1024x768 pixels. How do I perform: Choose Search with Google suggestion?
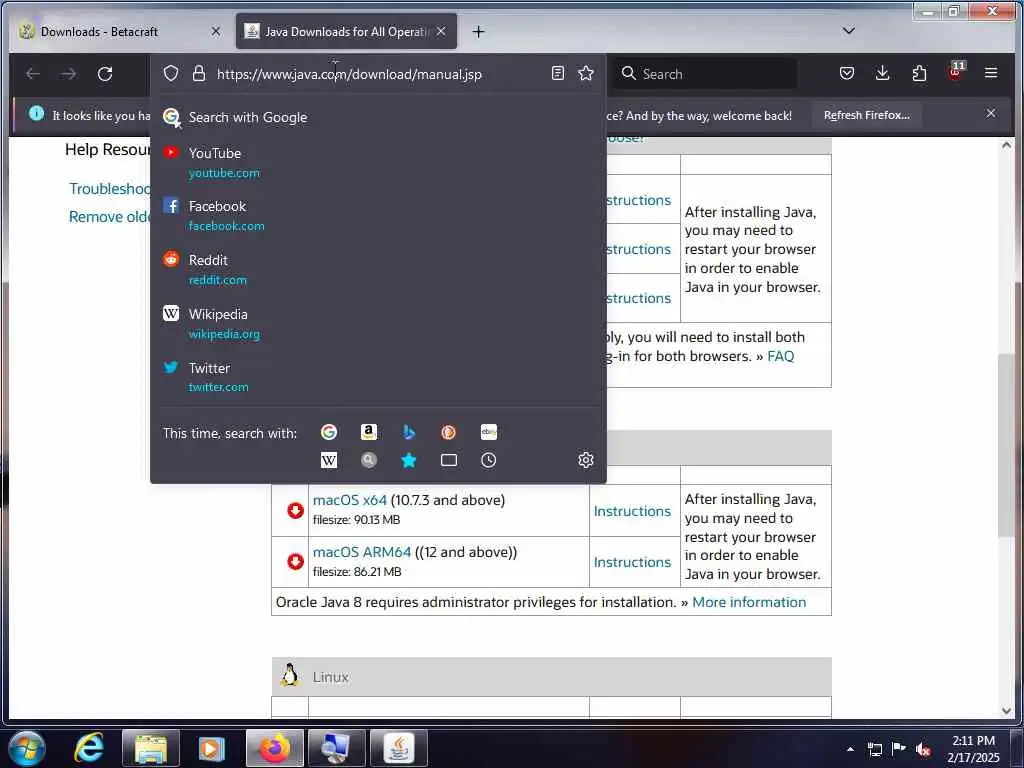click(x=378, y=118)
